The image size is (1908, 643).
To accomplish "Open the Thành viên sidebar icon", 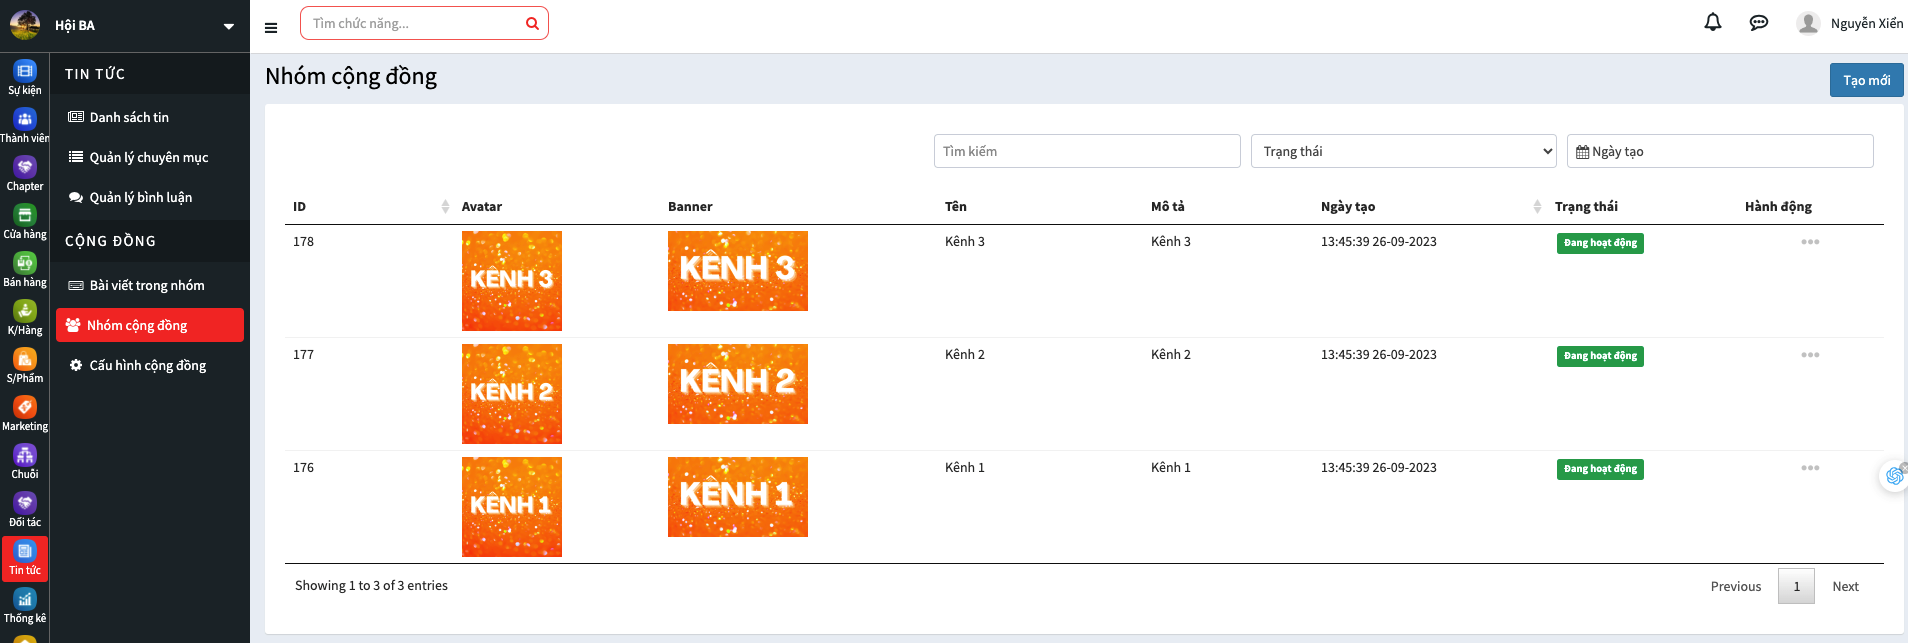I will (x=25, y=125).
